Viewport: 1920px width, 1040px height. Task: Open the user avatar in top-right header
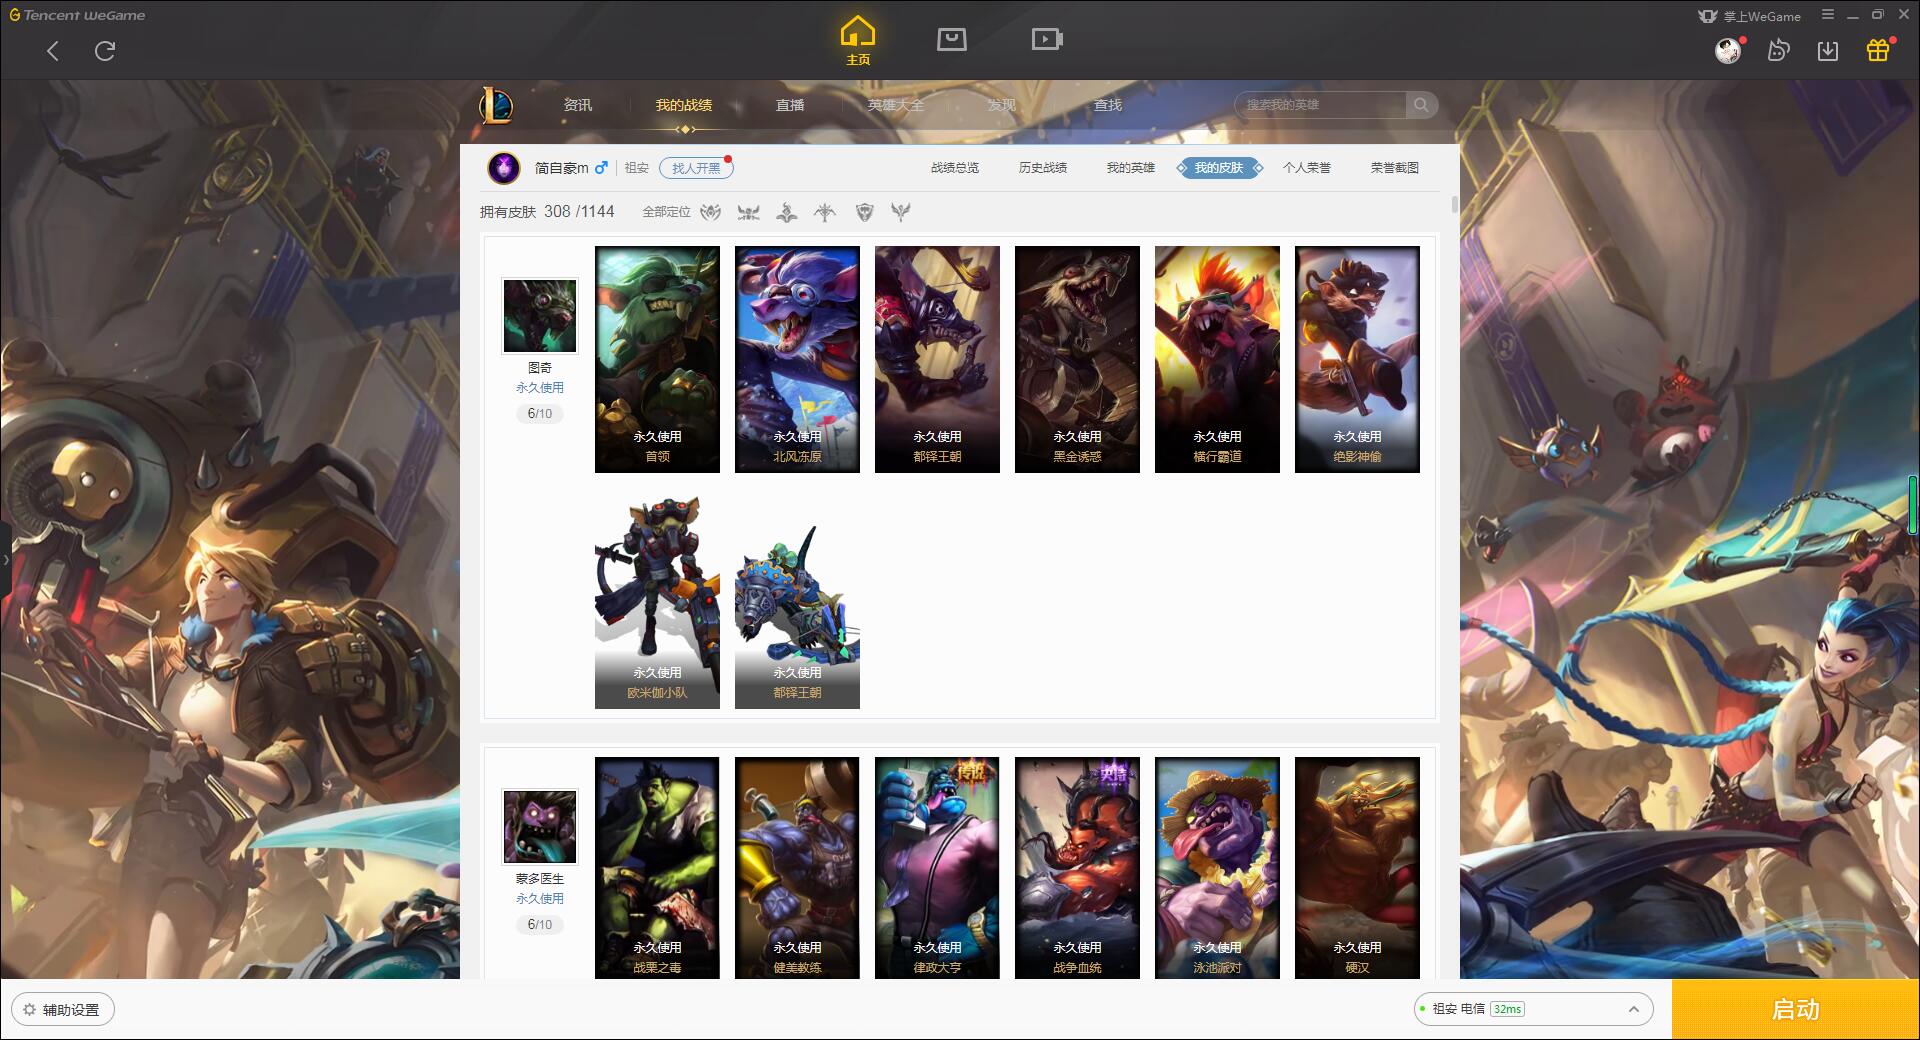pos(1727,50)
